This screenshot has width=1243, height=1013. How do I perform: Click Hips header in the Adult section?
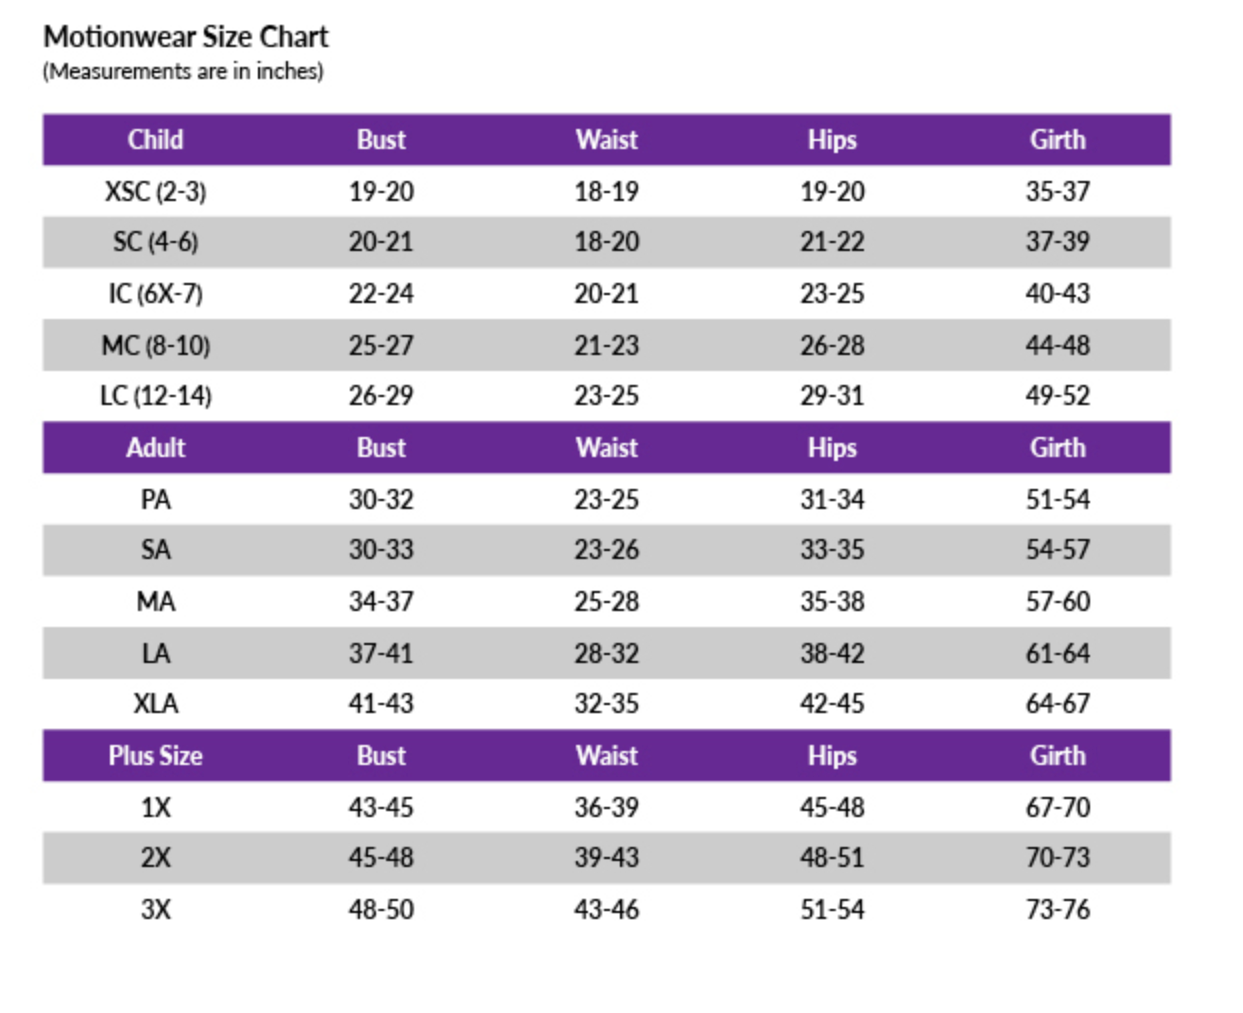pos(832,448)
